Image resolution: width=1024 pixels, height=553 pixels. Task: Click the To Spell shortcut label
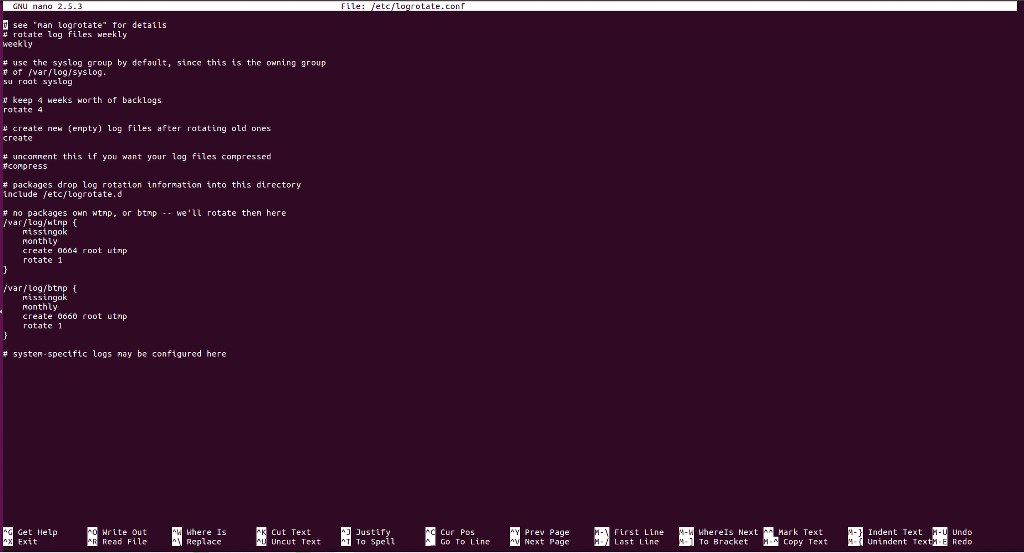point(375,542)
